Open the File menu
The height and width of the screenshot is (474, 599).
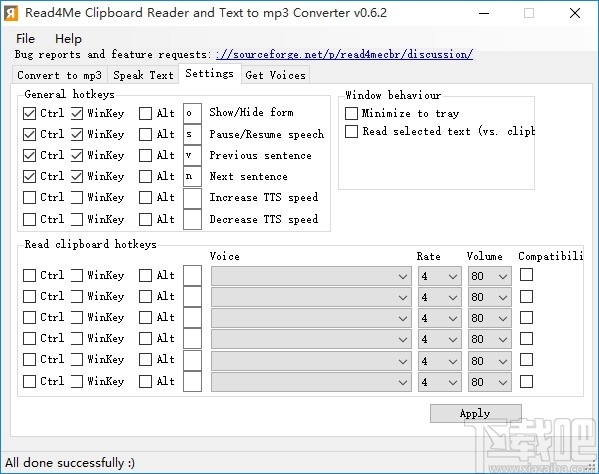click(x=25, y=39)
